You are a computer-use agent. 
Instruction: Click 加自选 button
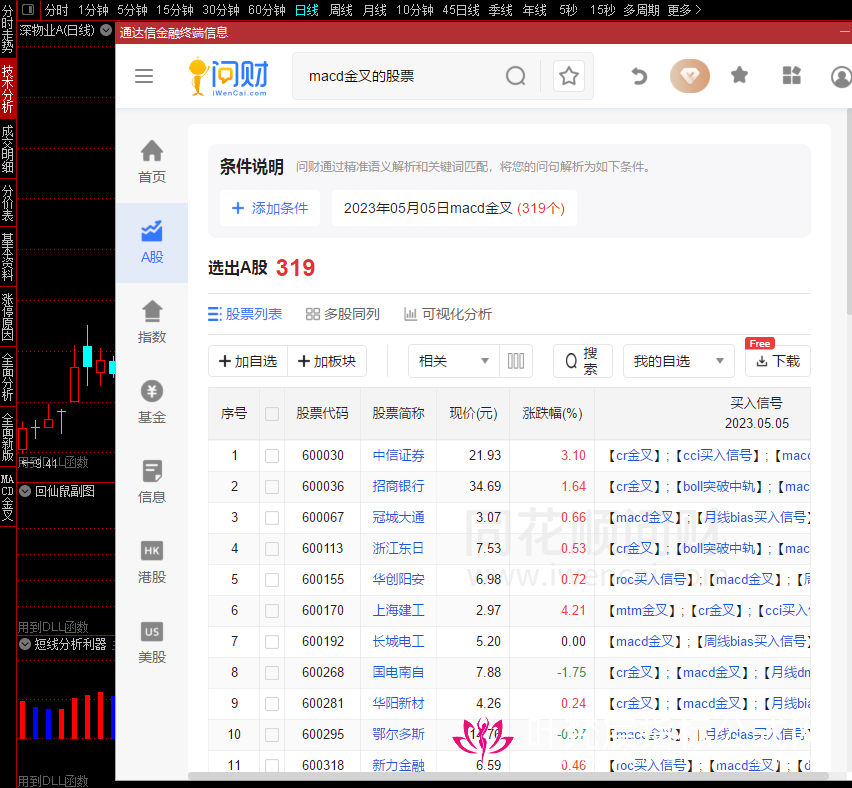(248, 361)
